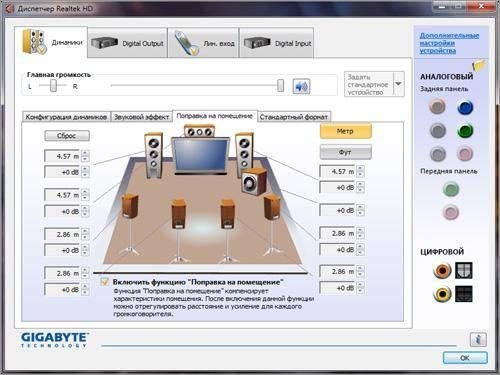Open the Стандартный формат tab
Image resolution: width=500 pixels, height=375 pixels.
coord(294,117)
